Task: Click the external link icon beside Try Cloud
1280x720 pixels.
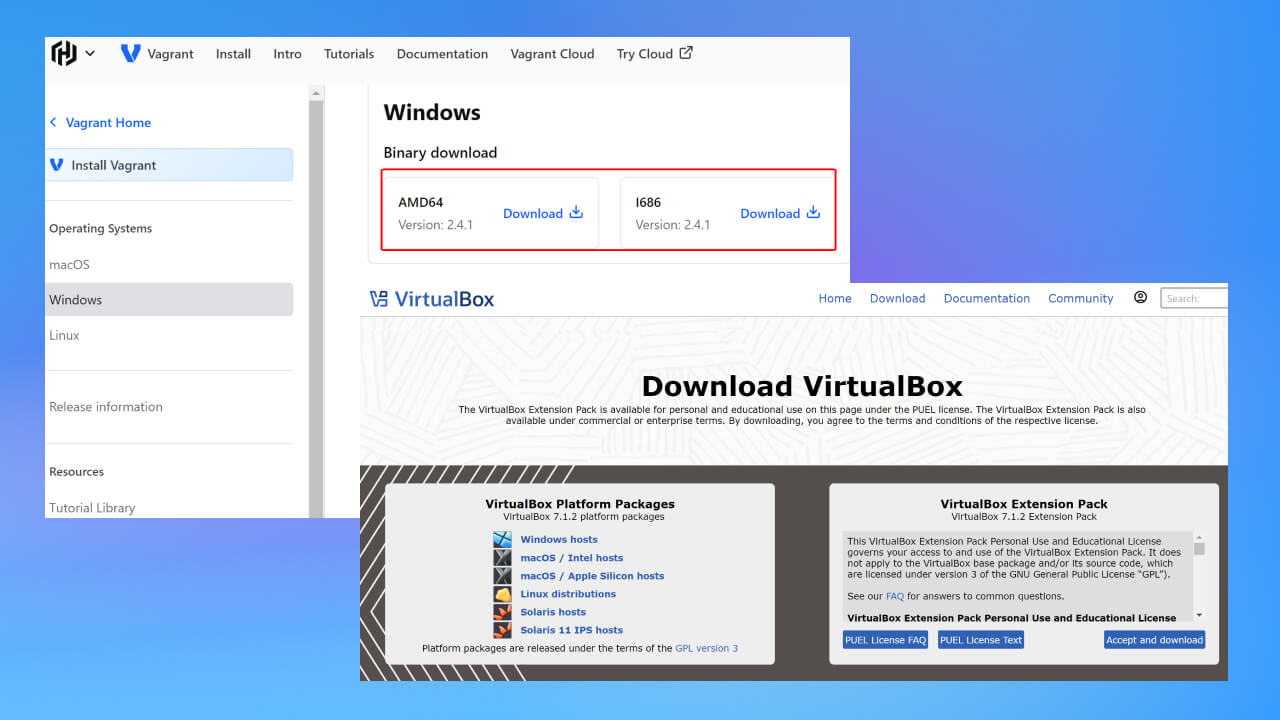Action: tap(686, 53)
